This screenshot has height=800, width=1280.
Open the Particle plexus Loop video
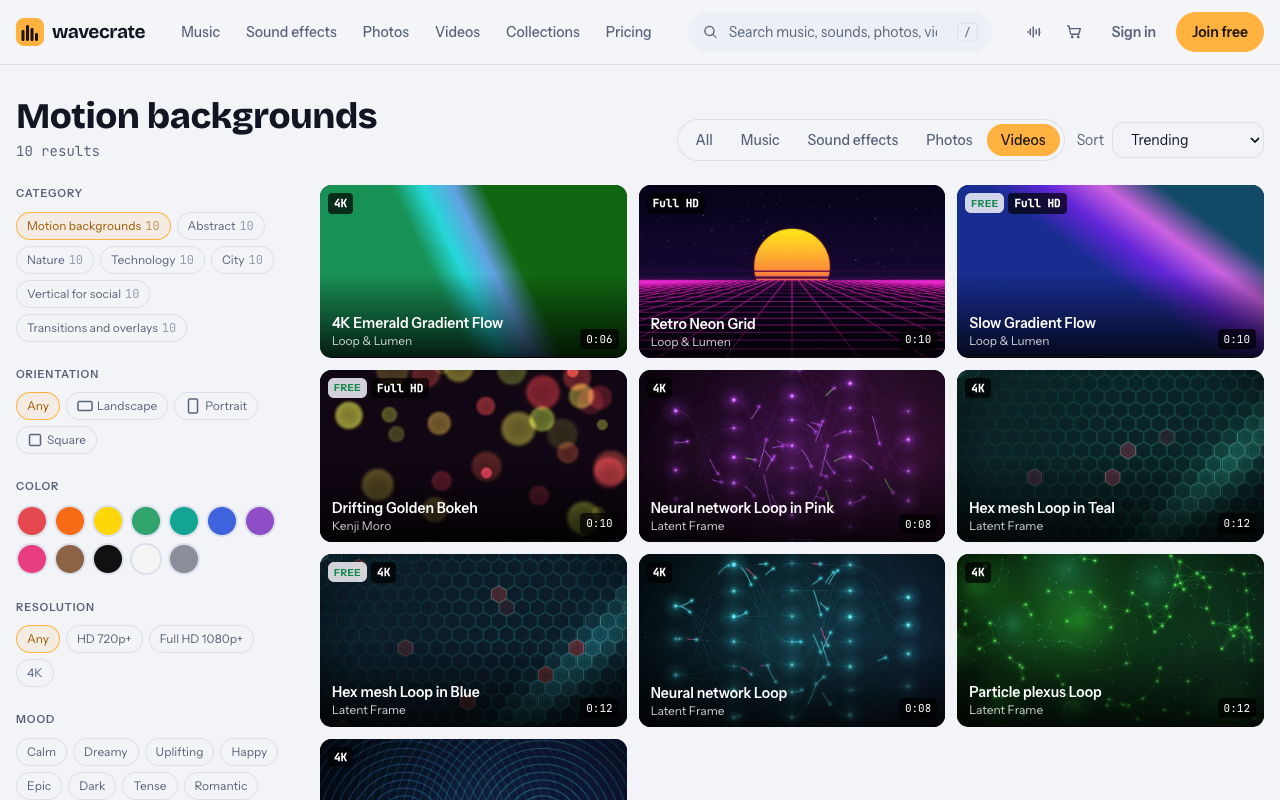coord(1110,640)
